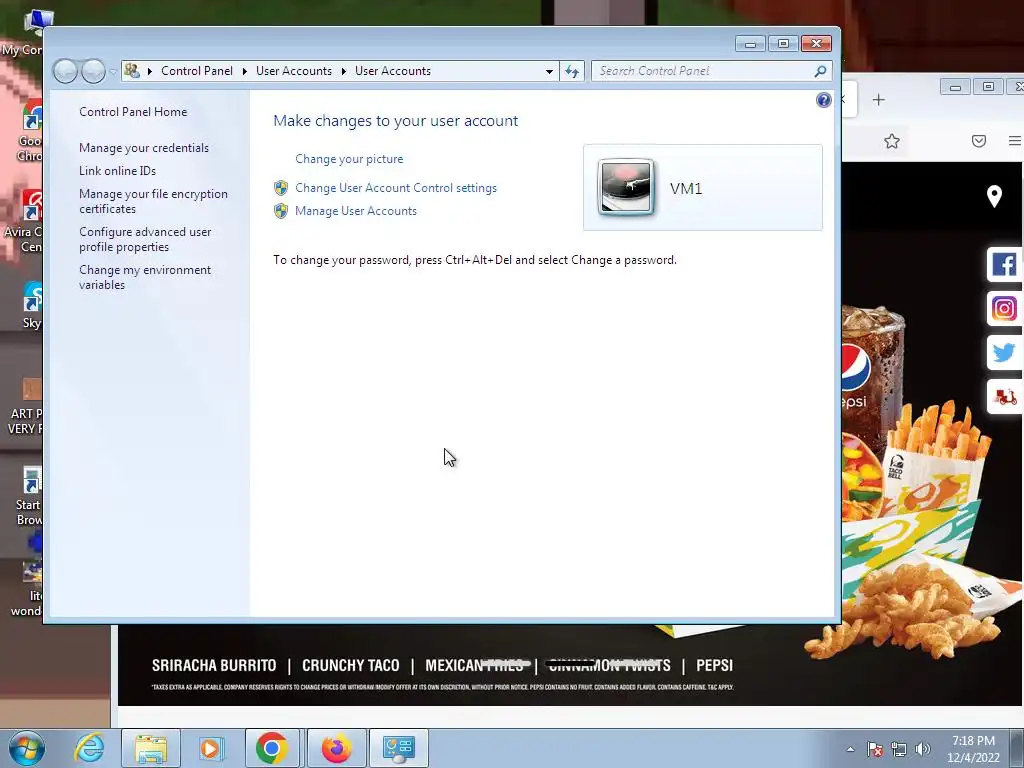The image size is (1024, 768).
Task: Click the Search Control Panel field
Action: coord(702,71)
